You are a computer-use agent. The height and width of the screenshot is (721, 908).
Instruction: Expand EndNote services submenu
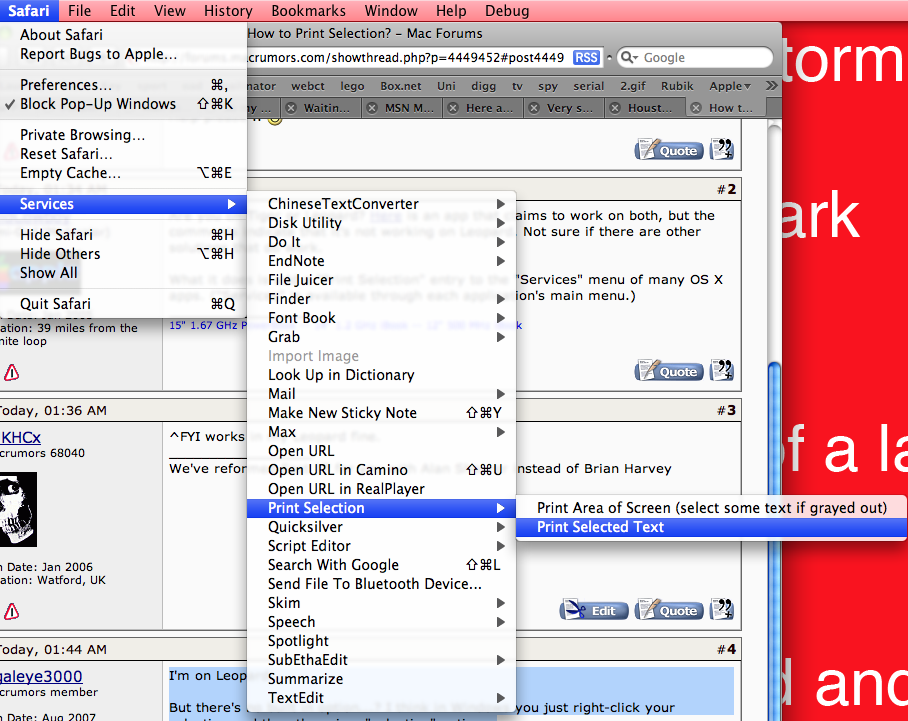[x=381, y=261]
